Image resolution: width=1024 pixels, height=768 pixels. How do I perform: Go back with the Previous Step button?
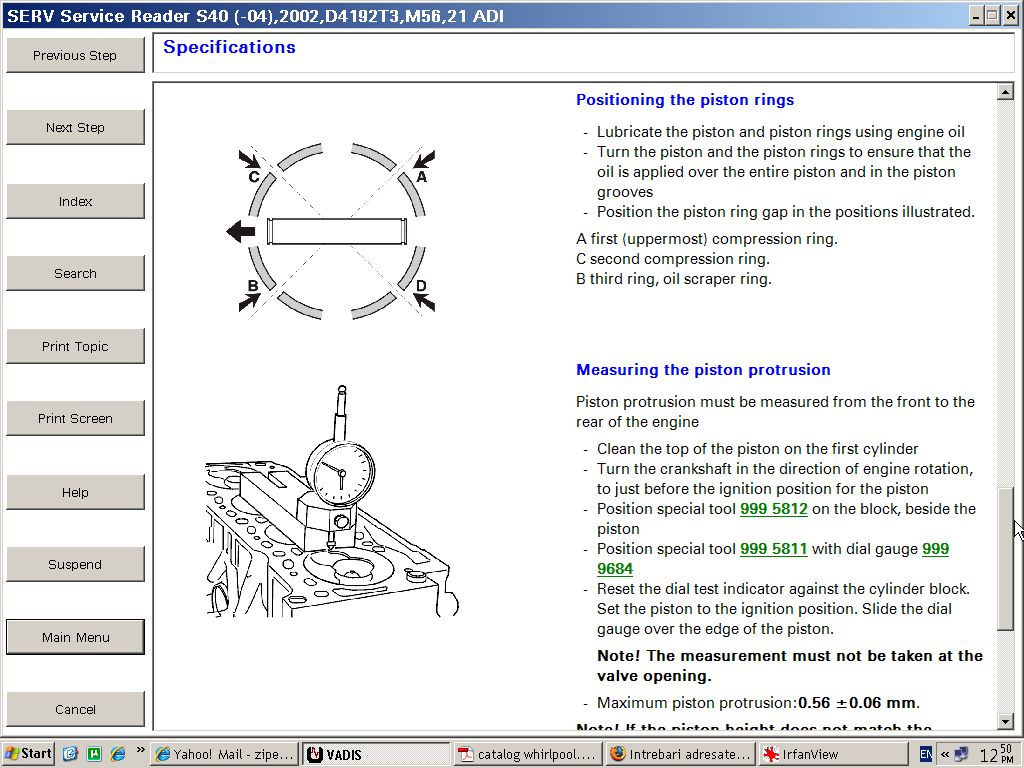pyautogui.click(x=75, y=55)
